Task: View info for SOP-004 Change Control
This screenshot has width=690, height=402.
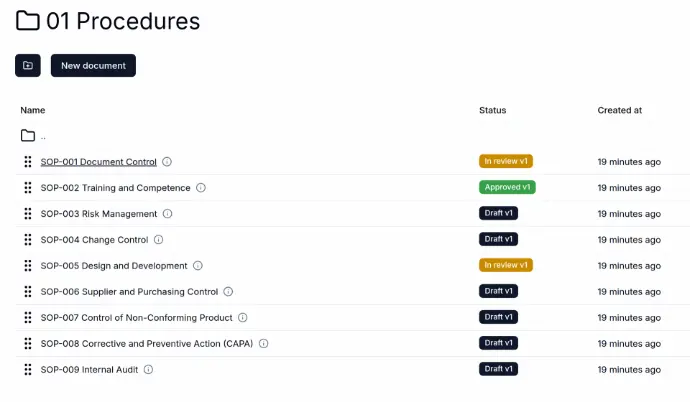Action: tap(158, 240)
